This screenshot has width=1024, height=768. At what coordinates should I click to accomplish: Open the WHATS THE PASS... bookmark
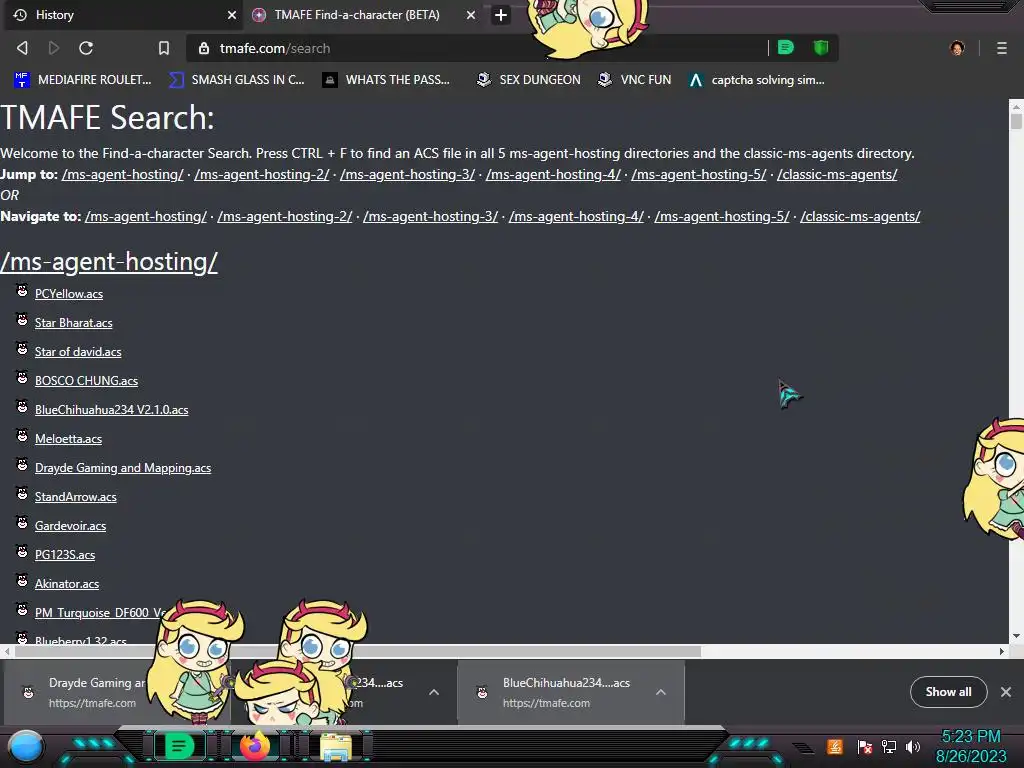click(386, 80)
